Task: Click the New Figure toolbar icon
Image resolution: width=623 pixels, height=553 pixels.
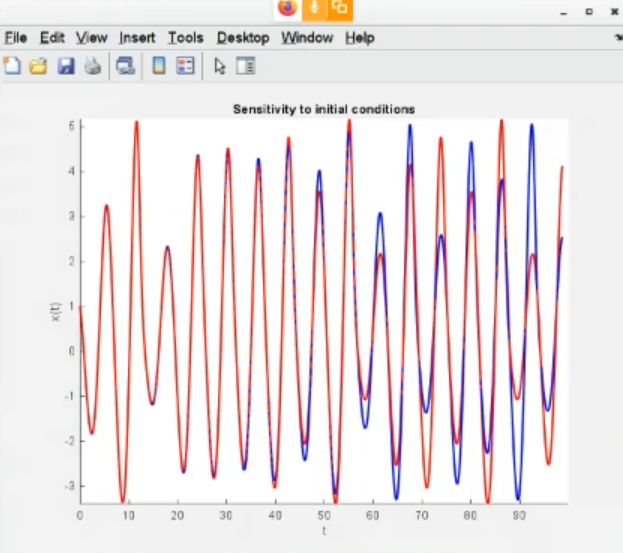Action: click(12, 67)
